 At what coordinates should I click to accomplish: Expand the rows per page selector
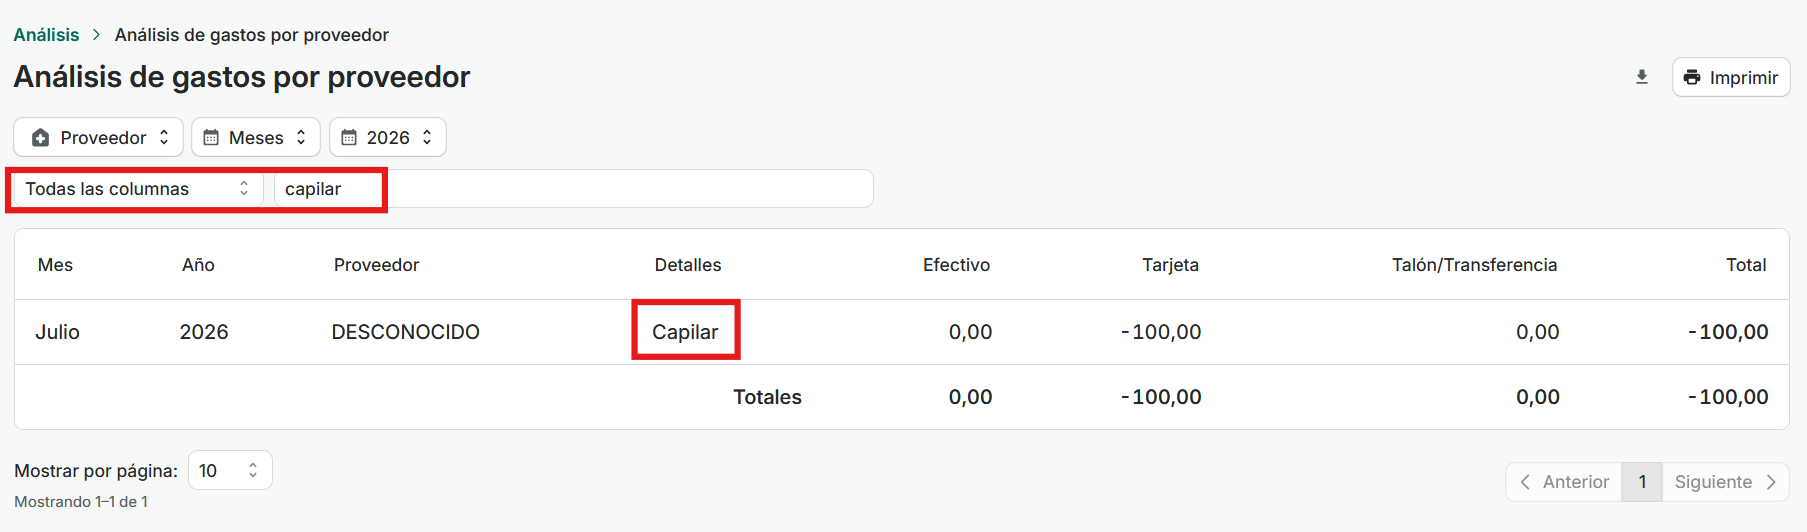(230, 471)
